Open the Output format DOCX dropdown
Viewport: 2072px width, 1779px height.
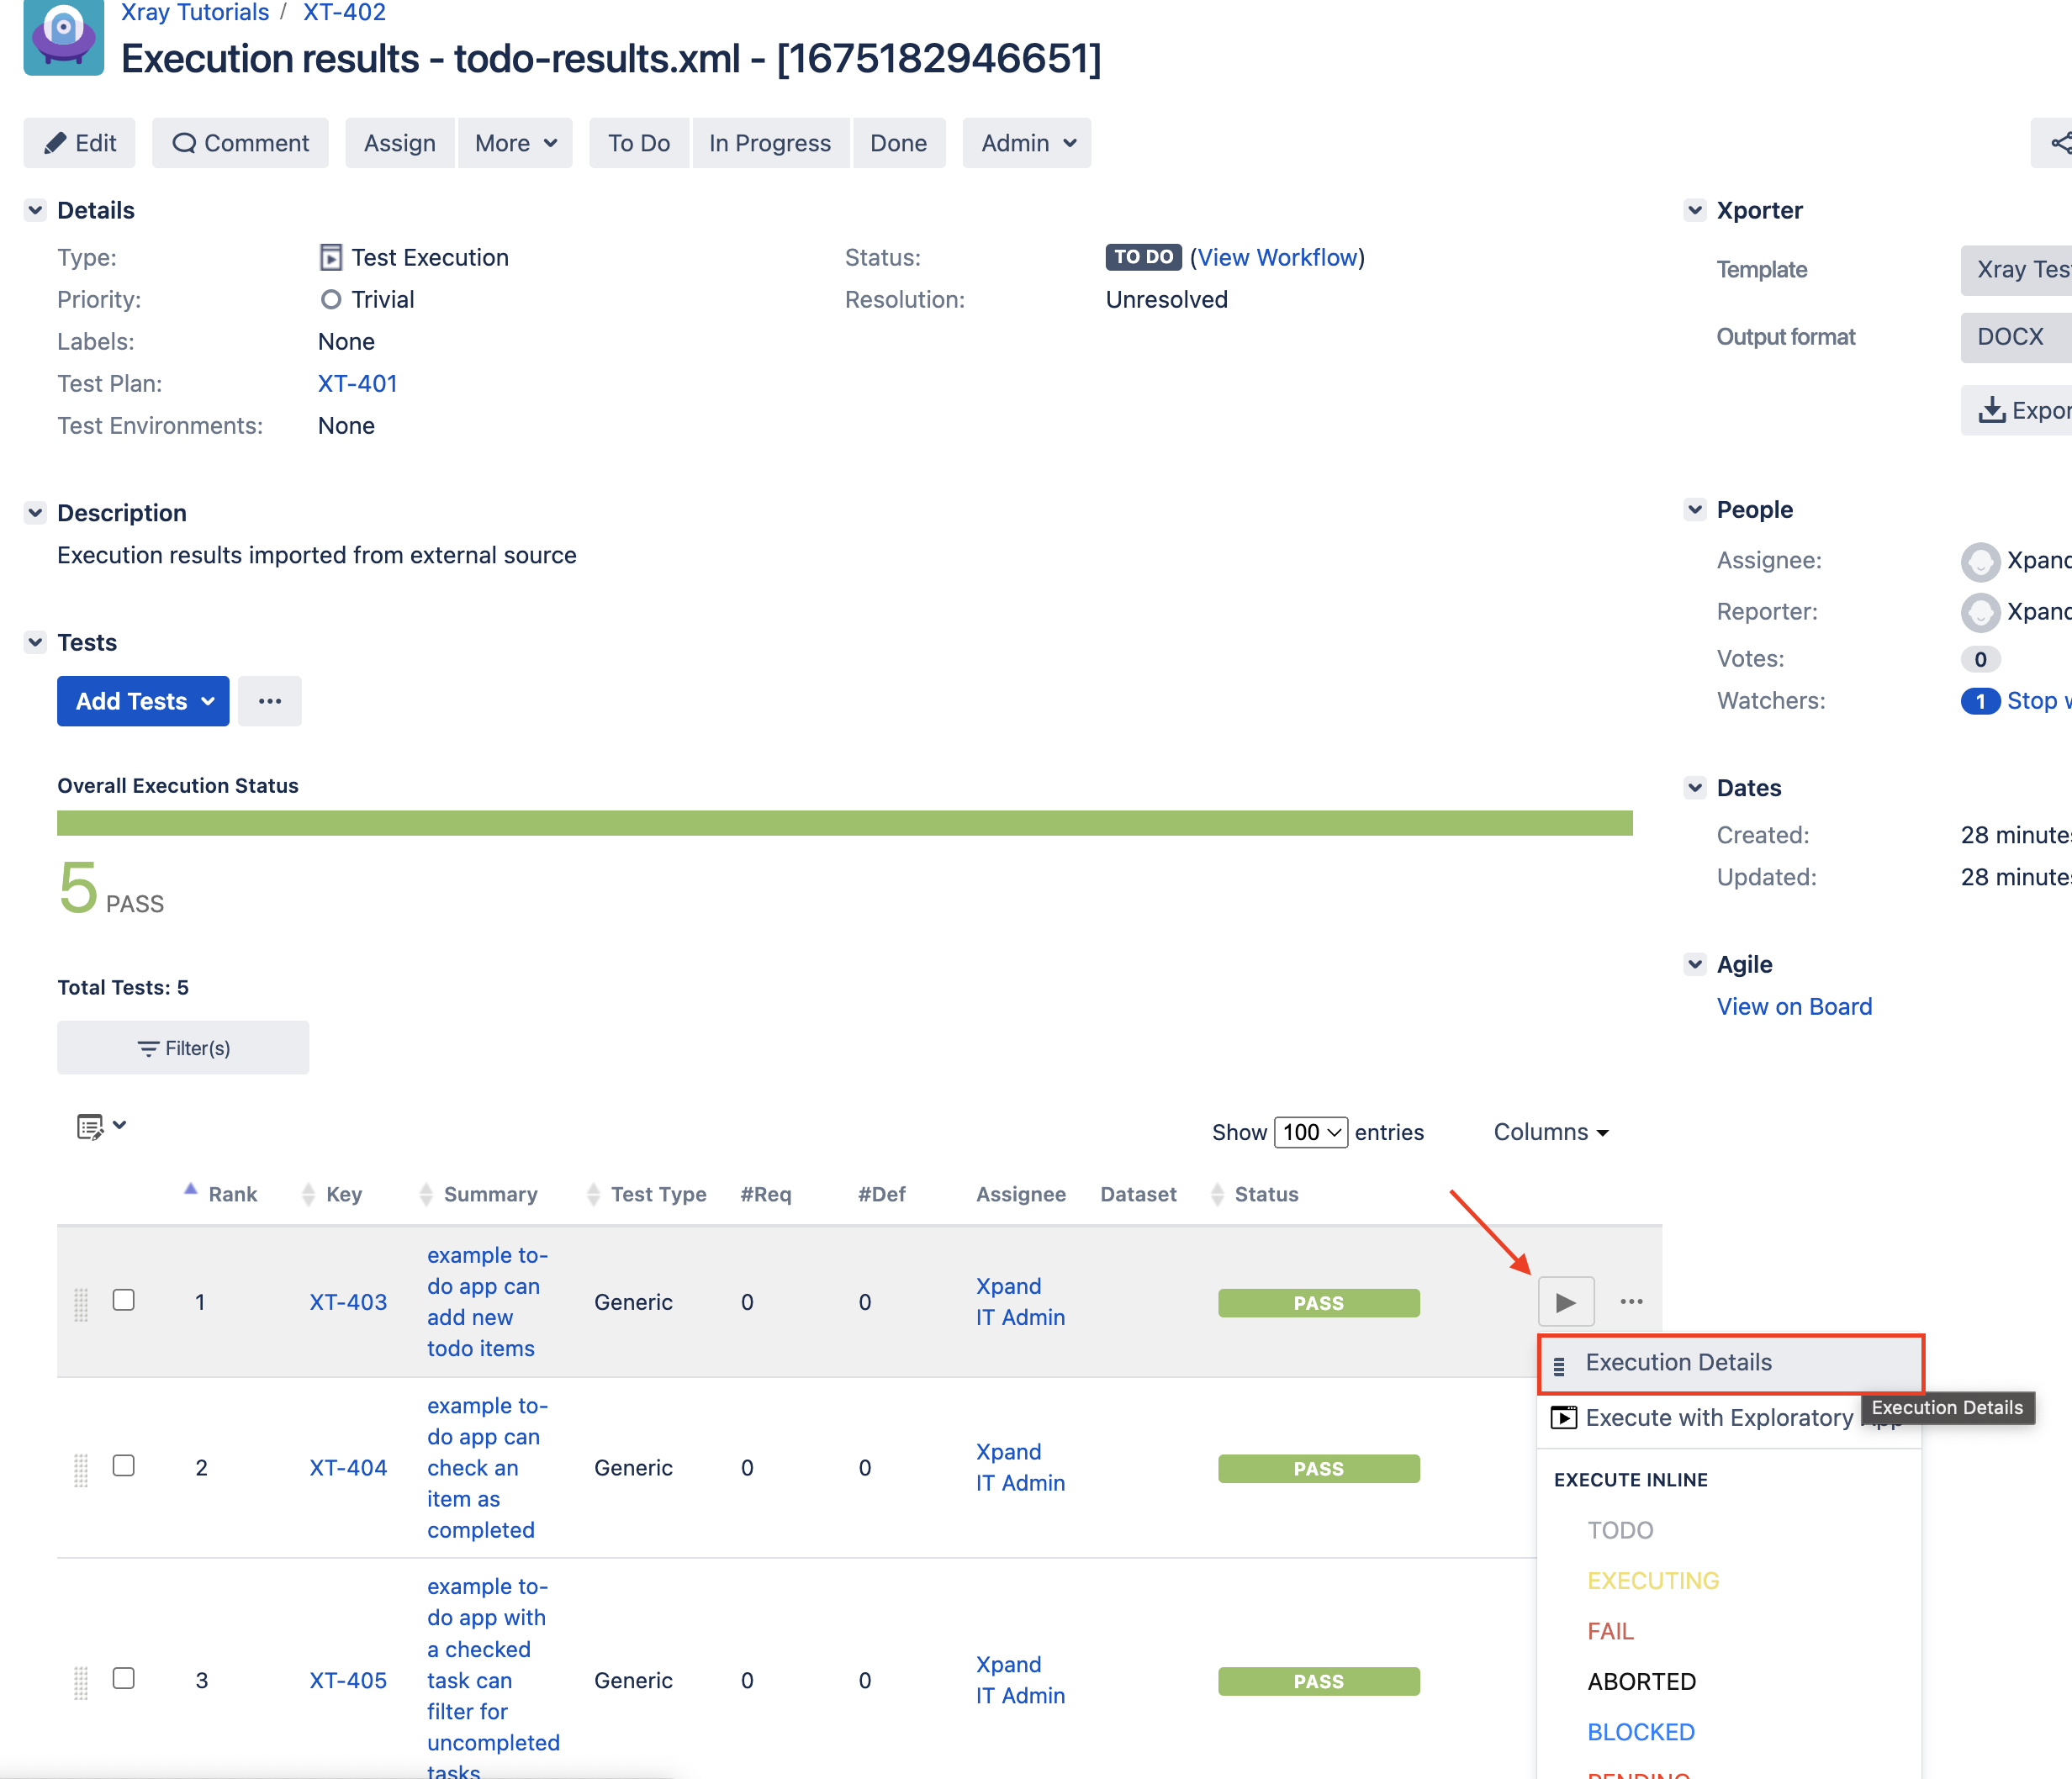coord(2016,337)
